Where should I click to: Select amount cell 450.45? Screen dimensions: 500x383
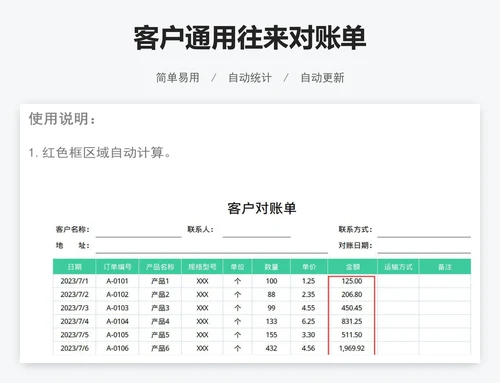(x=352, y=308)
